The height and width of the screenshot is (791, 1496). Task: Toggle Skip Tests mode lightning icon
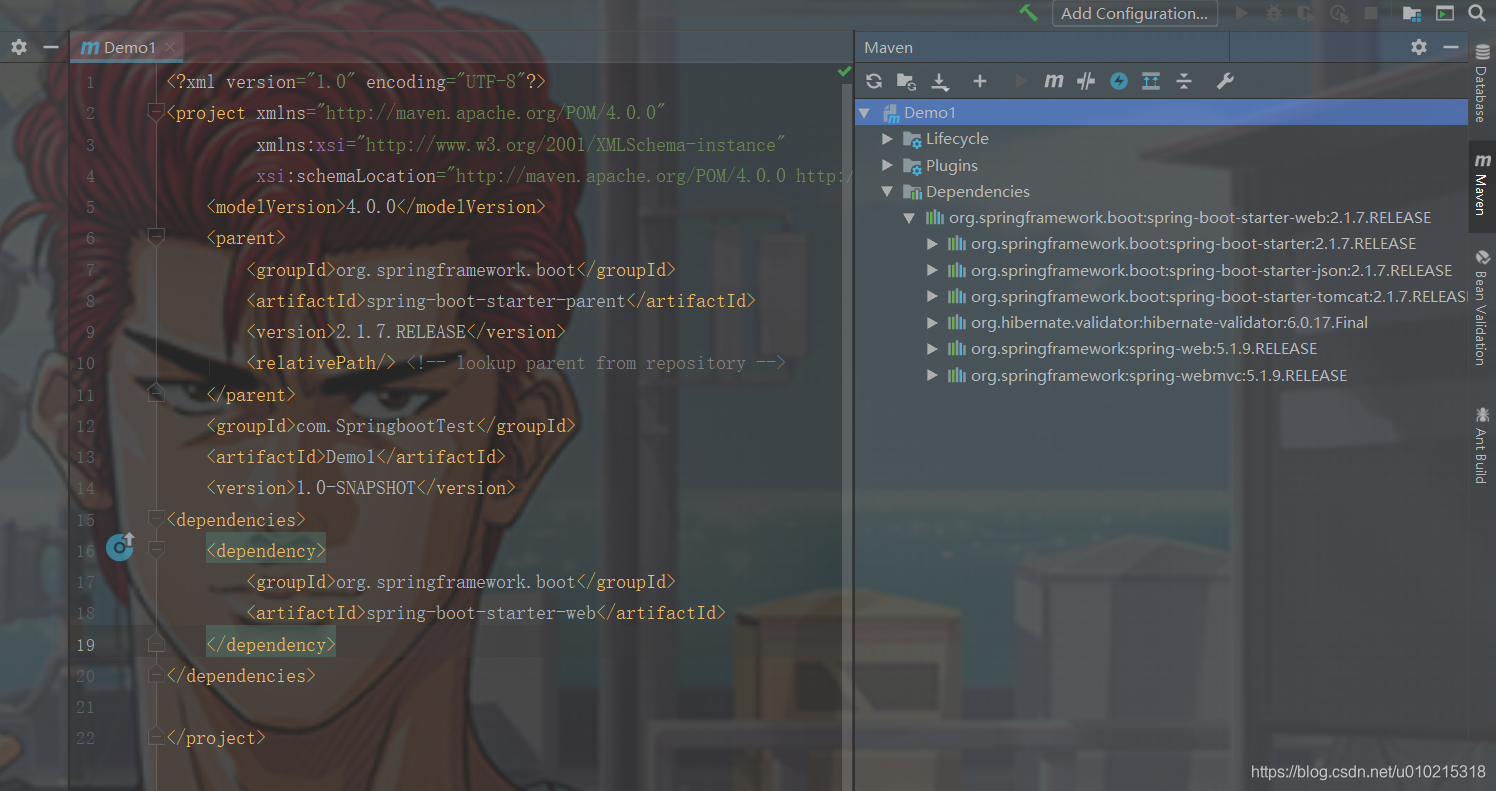(x=1119, y=81)
